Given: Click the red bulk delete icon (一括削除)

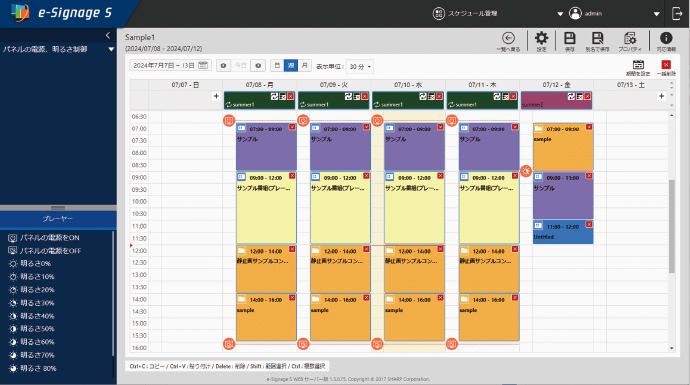Looking at the screenshot, I should coord(666,65).
